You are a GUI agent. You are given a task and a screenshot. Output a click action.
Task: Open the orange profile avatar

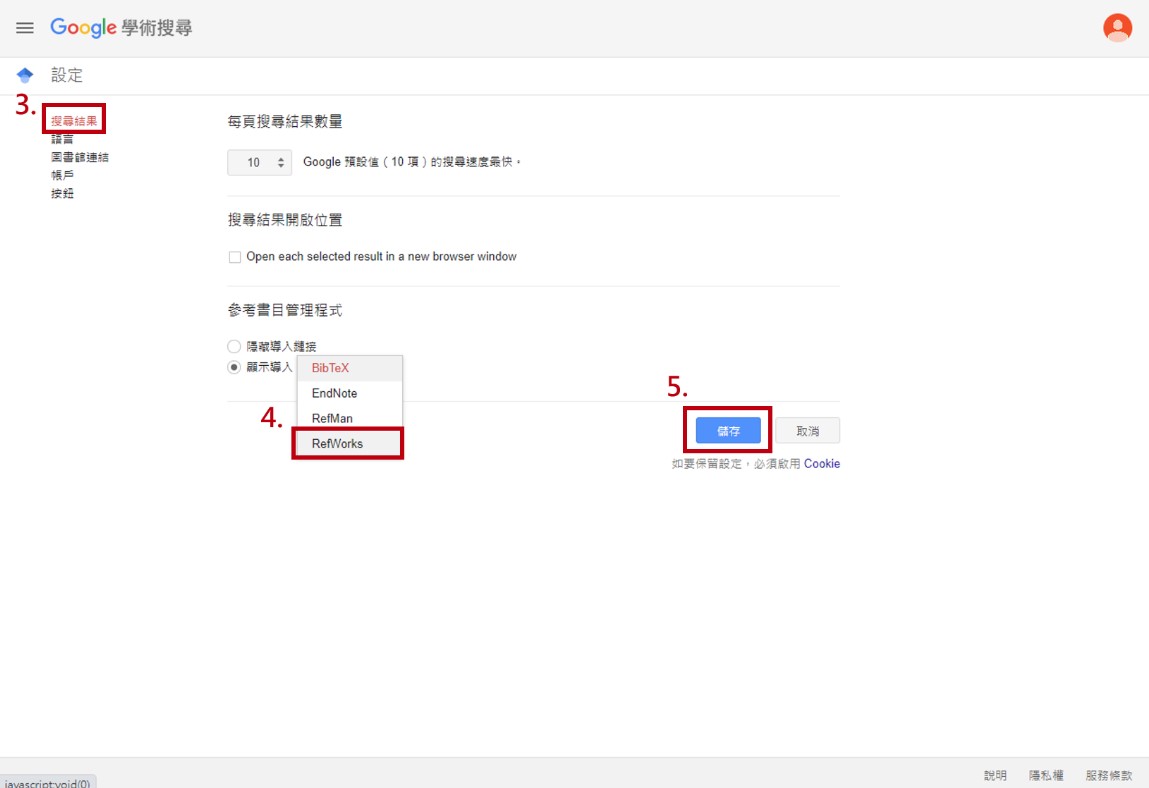(1117, 28)
